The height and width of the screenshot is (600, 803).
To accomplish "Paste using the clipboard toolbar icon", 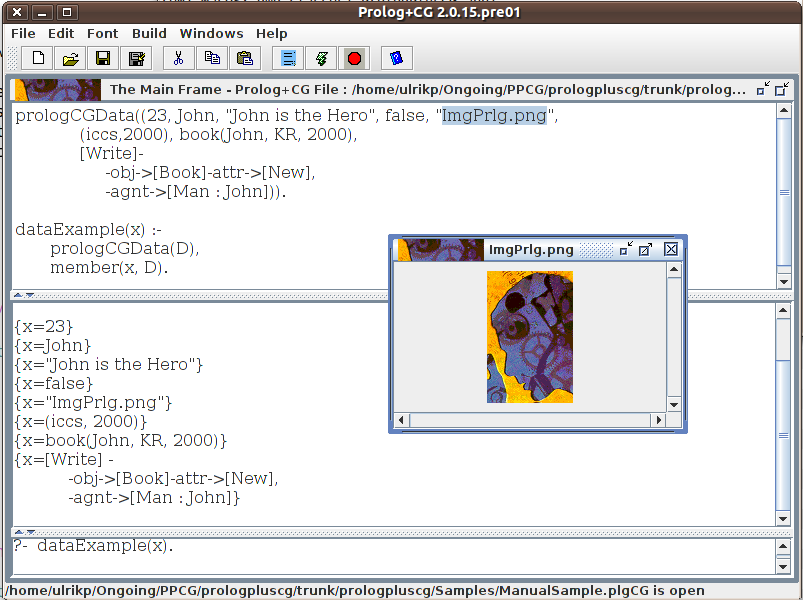I will (x=243, y=58).
